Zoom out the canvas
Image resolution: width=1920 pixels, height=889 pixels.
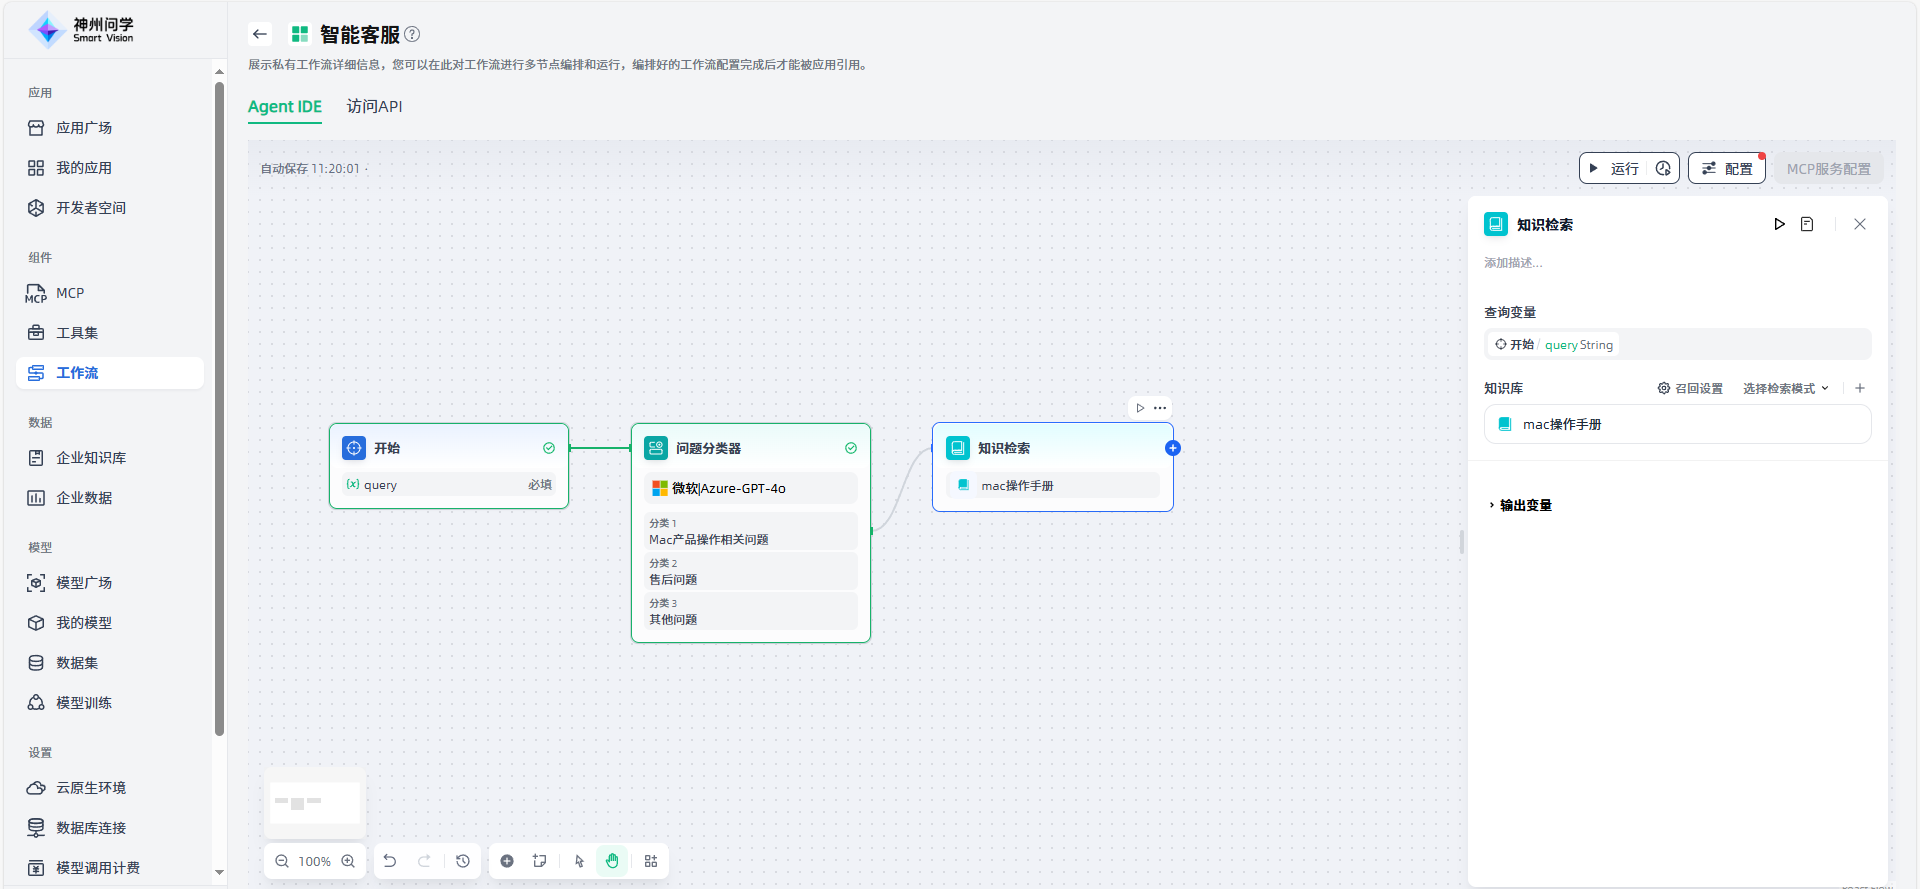tap(282, 861)
